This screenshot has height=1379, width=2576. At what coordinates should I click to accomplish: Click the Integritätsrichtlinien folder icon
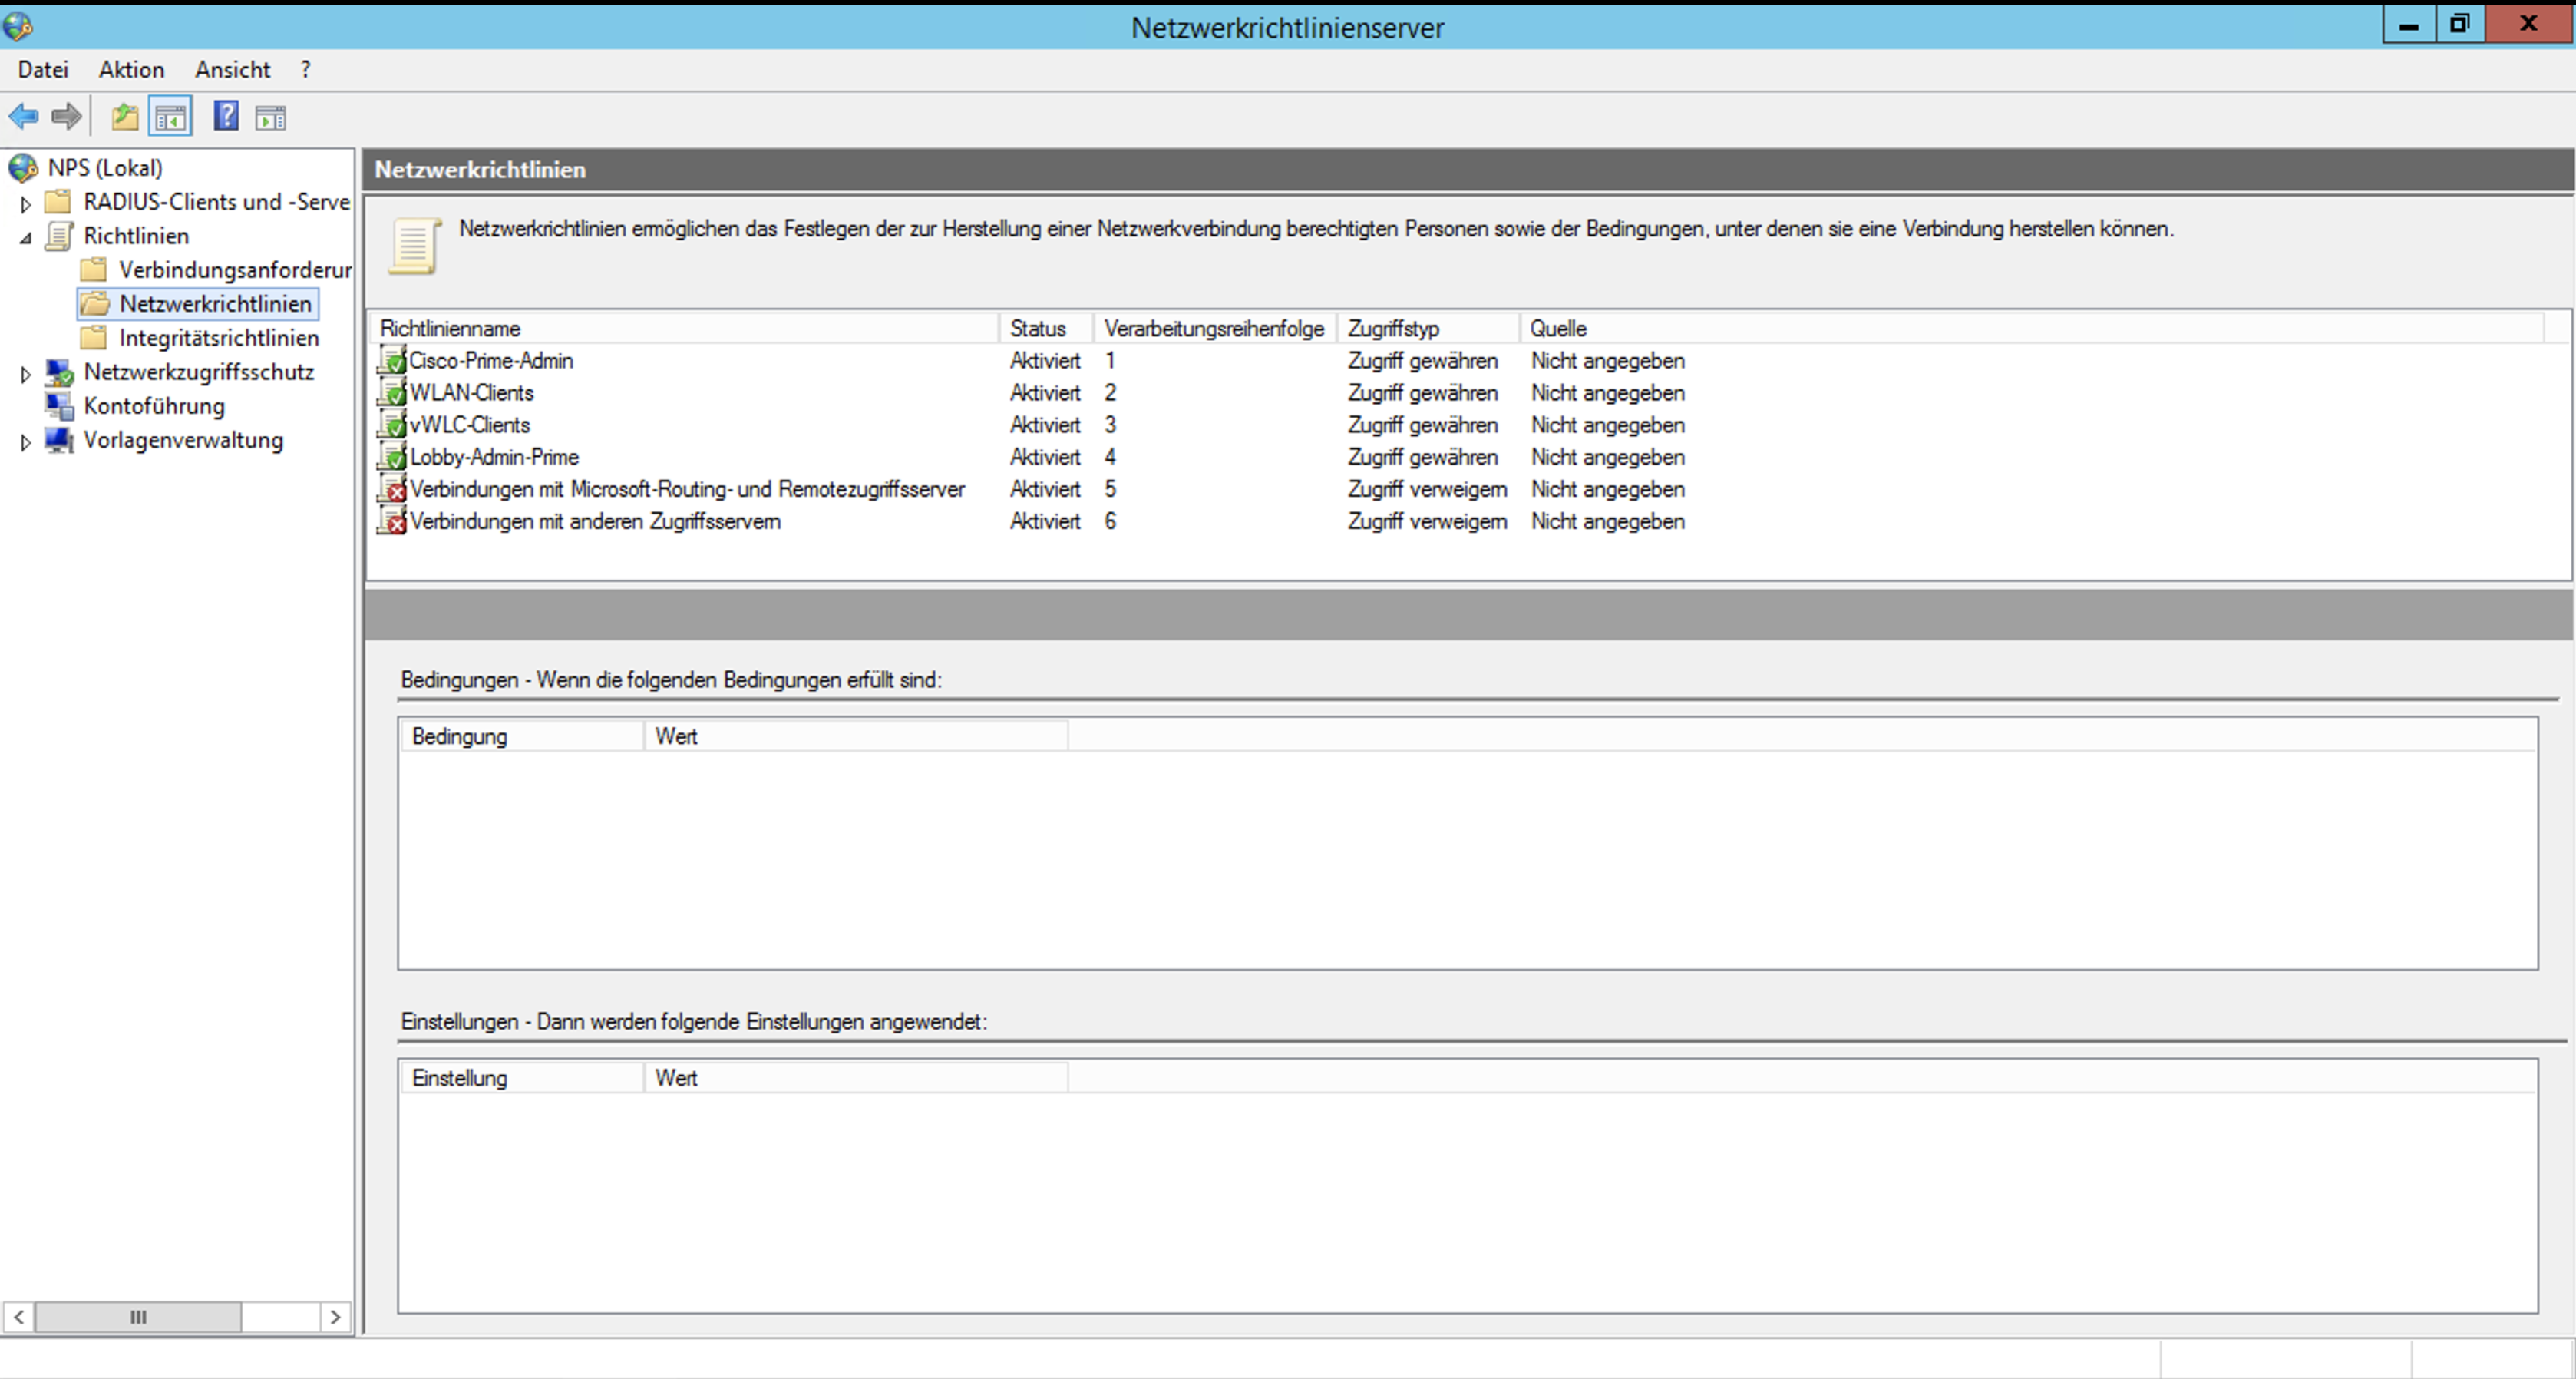(x=94, y=338)
